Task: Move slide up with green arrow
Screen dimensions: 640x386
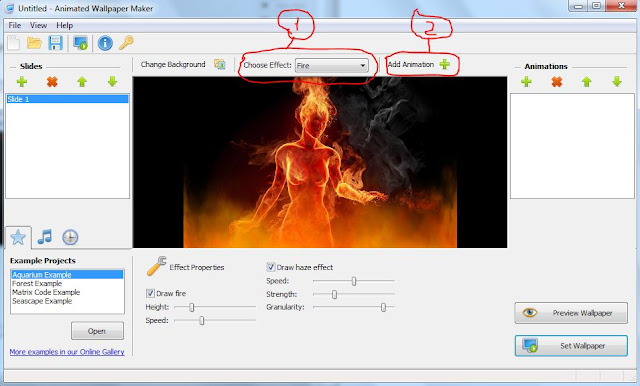Action: click(82, 82)
